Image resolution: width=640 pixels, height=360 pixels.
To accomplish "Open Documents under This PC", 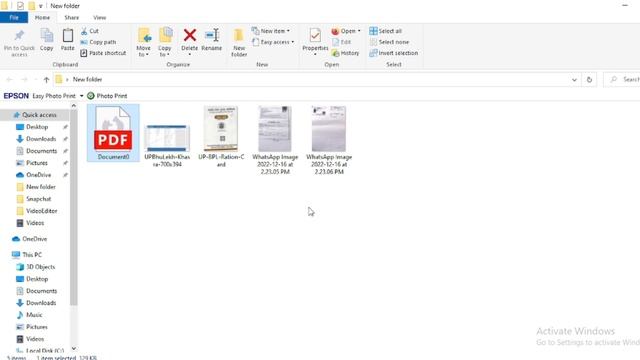I will [x=41, y=291].
